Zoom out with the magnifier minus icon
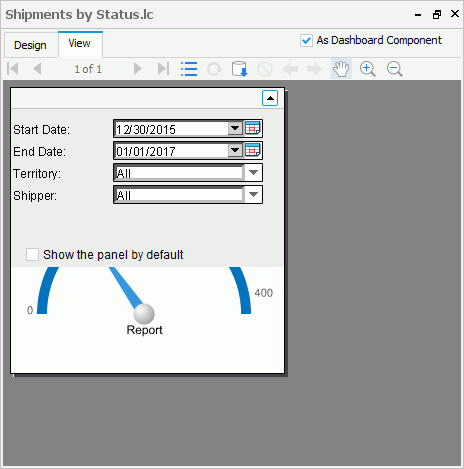This screenshot has height=469, width=464. pos(395,69)
